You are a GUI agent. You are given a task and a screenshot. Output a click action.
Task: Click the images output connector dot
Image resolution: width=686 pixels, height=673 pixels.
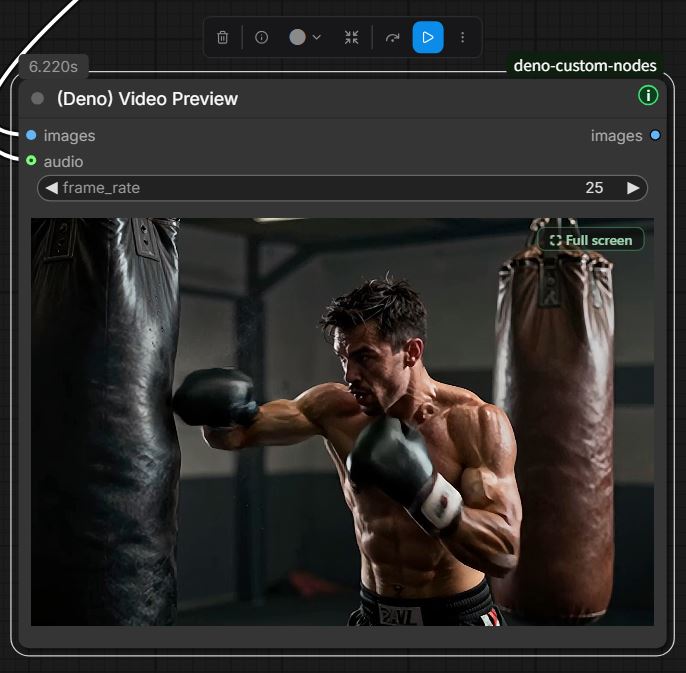click(x=655, y=135)
